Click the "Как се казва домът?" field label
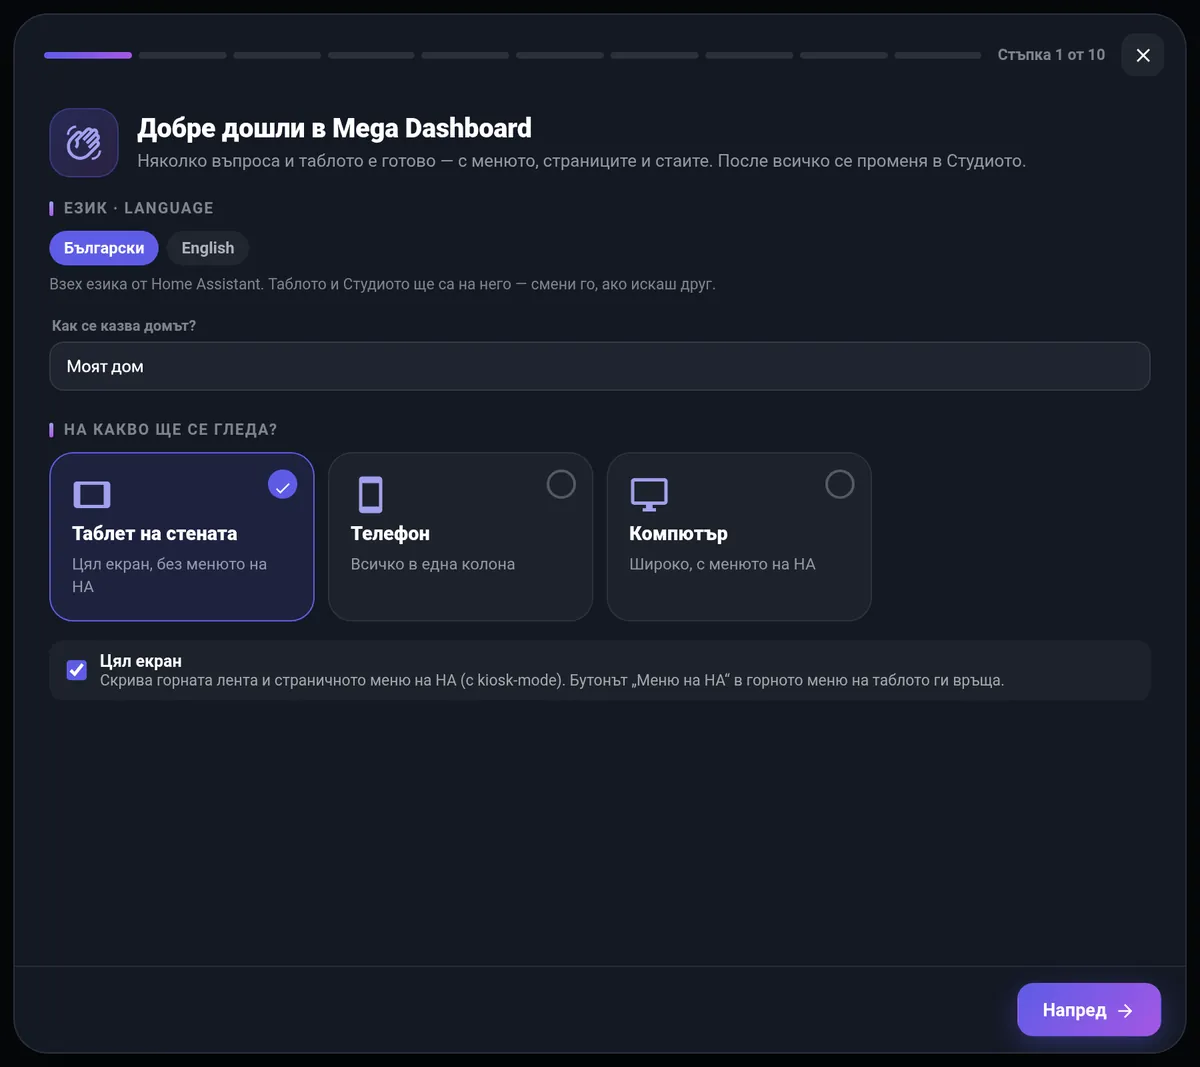 124,326
